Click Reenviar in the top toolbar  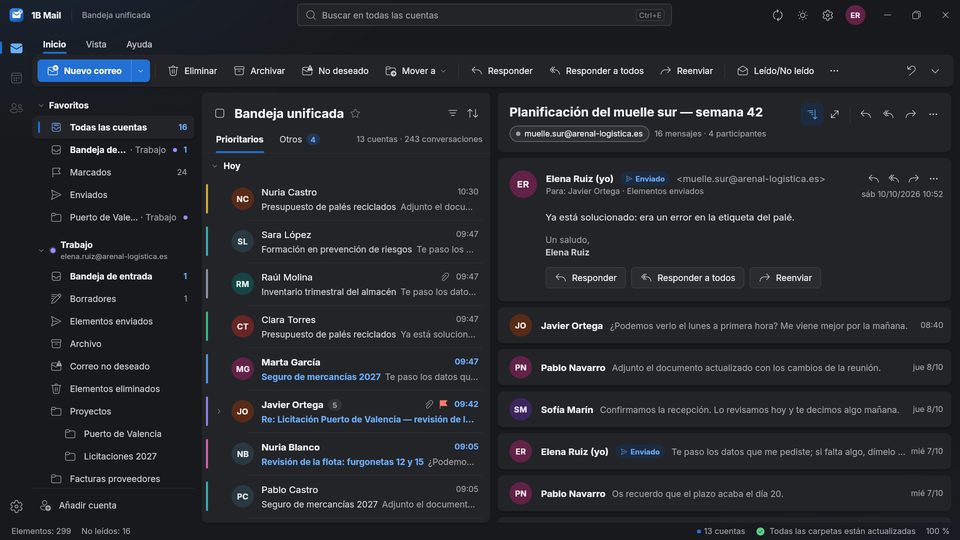pos(687,71)
